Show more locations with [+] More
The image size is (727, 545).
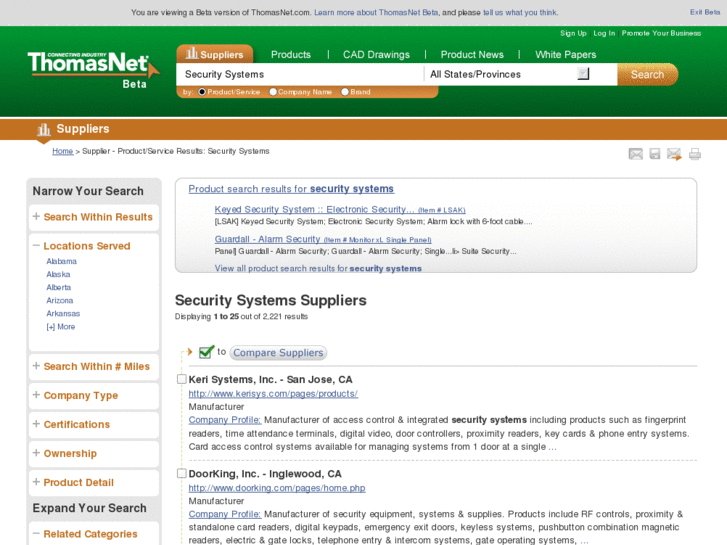coord(61,327)
